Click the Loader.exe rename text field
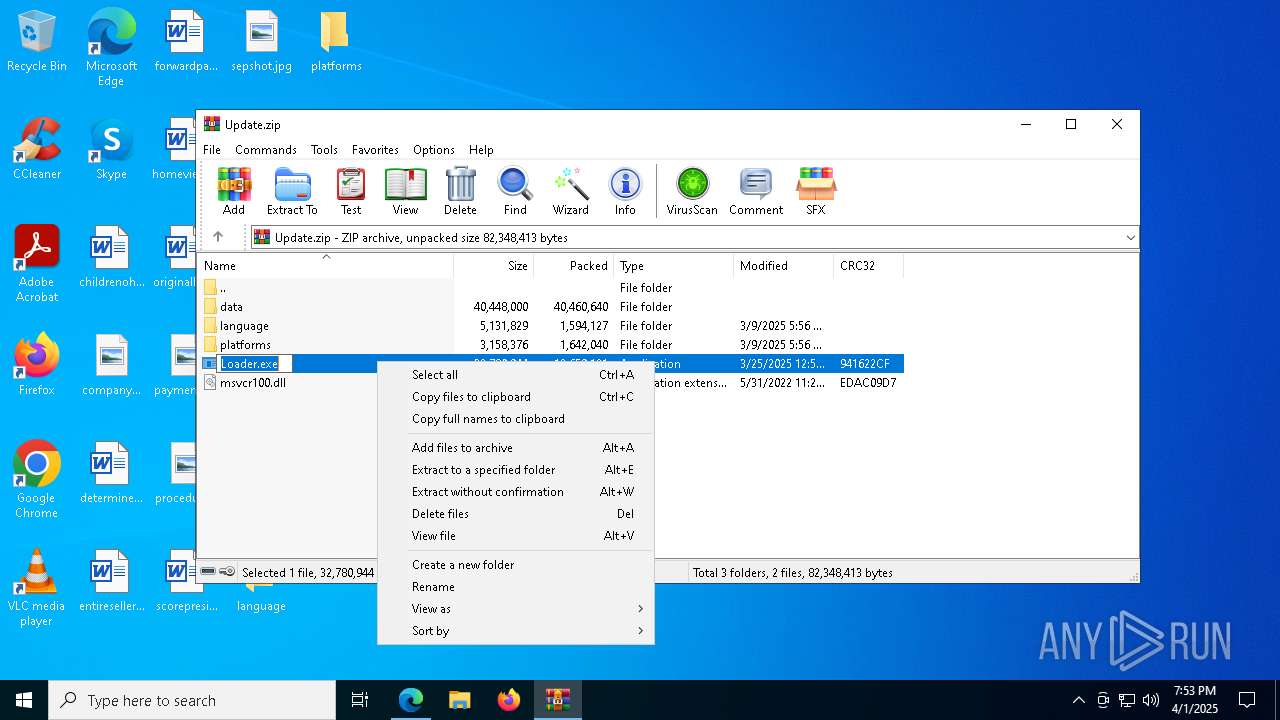 tap(255, 364)
